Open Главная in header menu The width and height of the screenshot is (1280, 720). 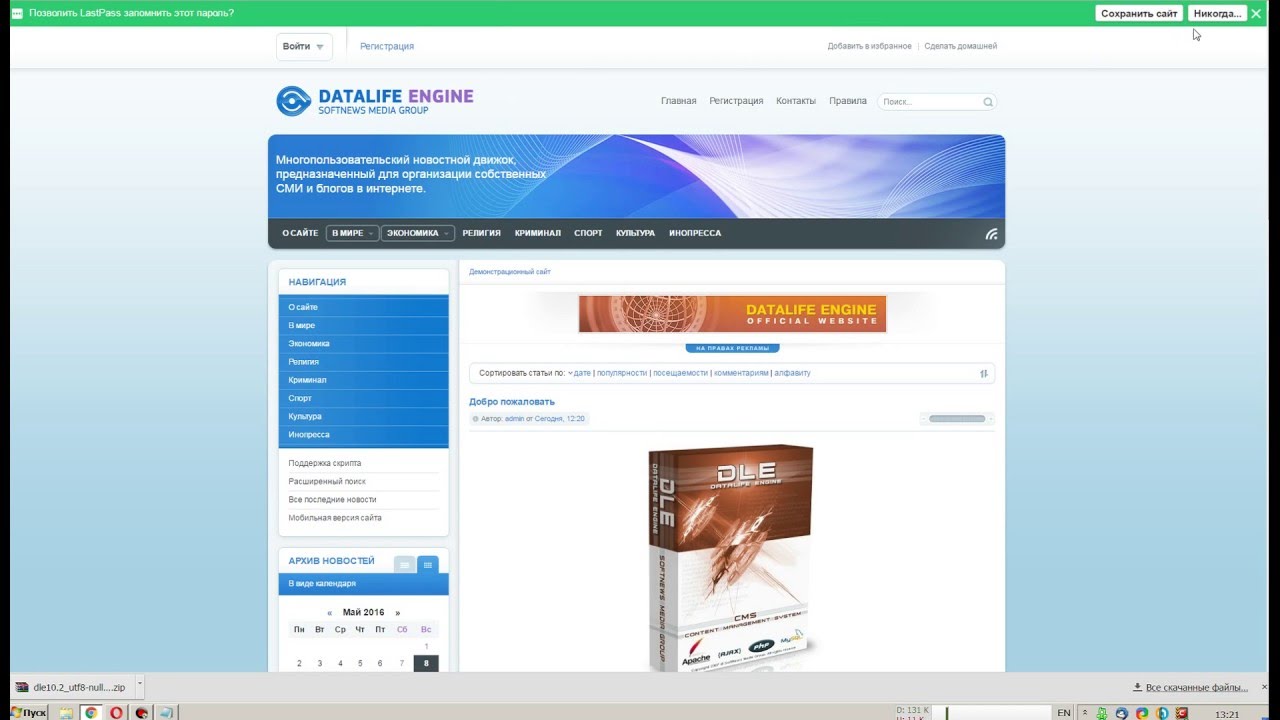(x=679, y=101)
